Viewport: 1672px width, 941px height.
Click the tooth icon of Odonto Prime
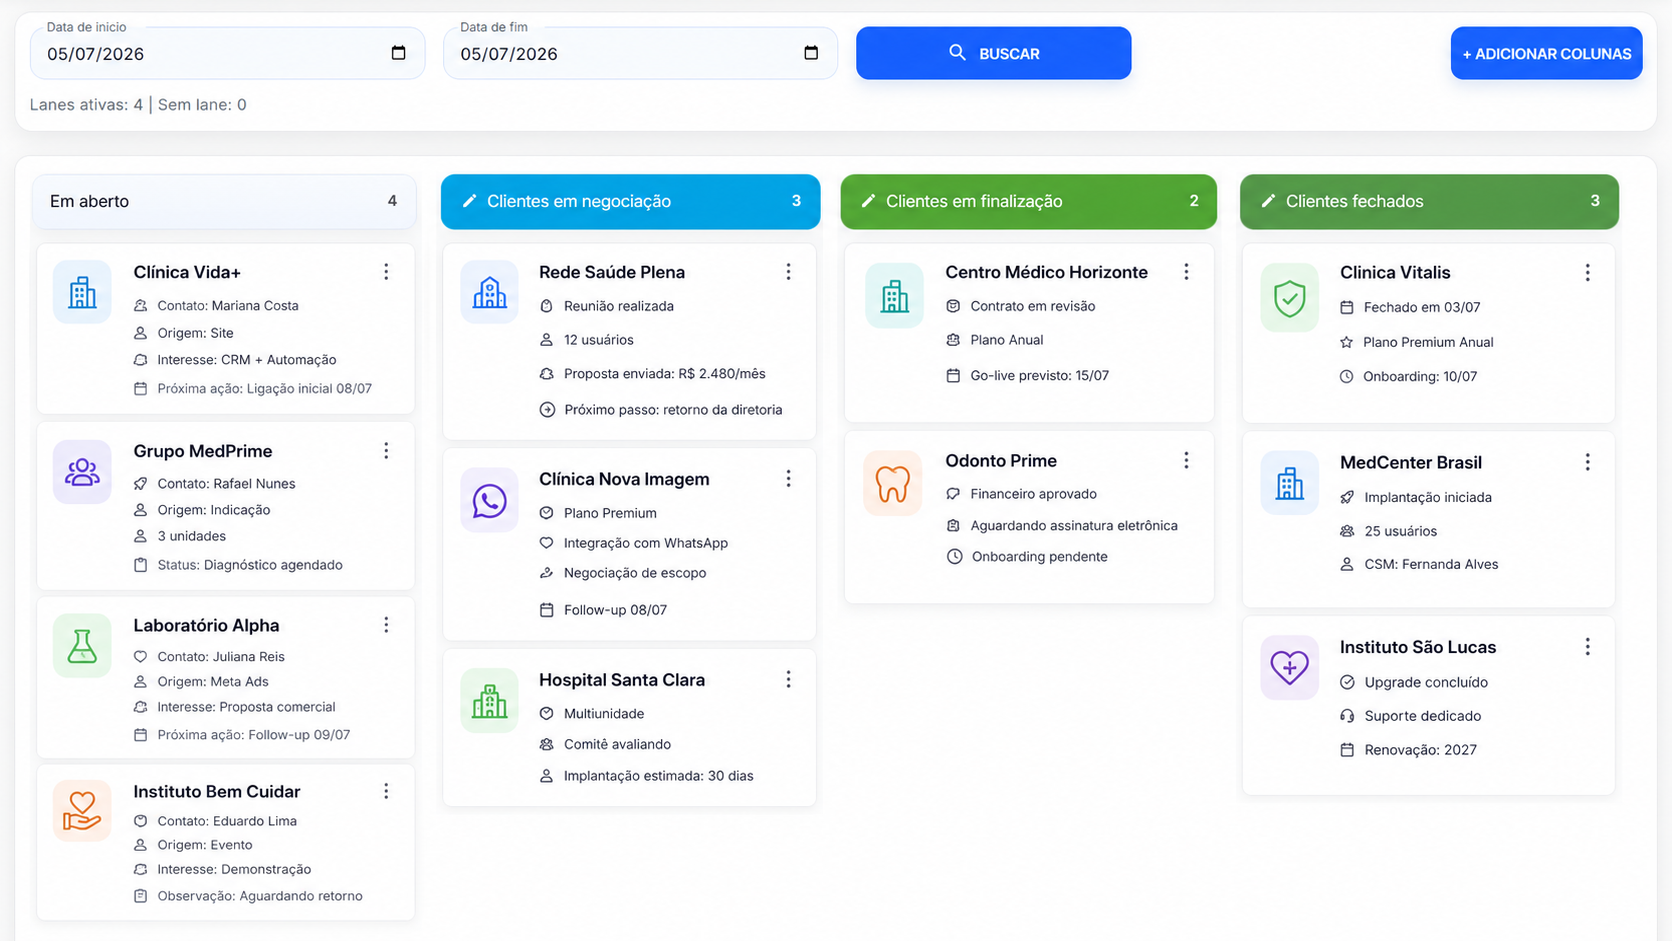[893, 484]
